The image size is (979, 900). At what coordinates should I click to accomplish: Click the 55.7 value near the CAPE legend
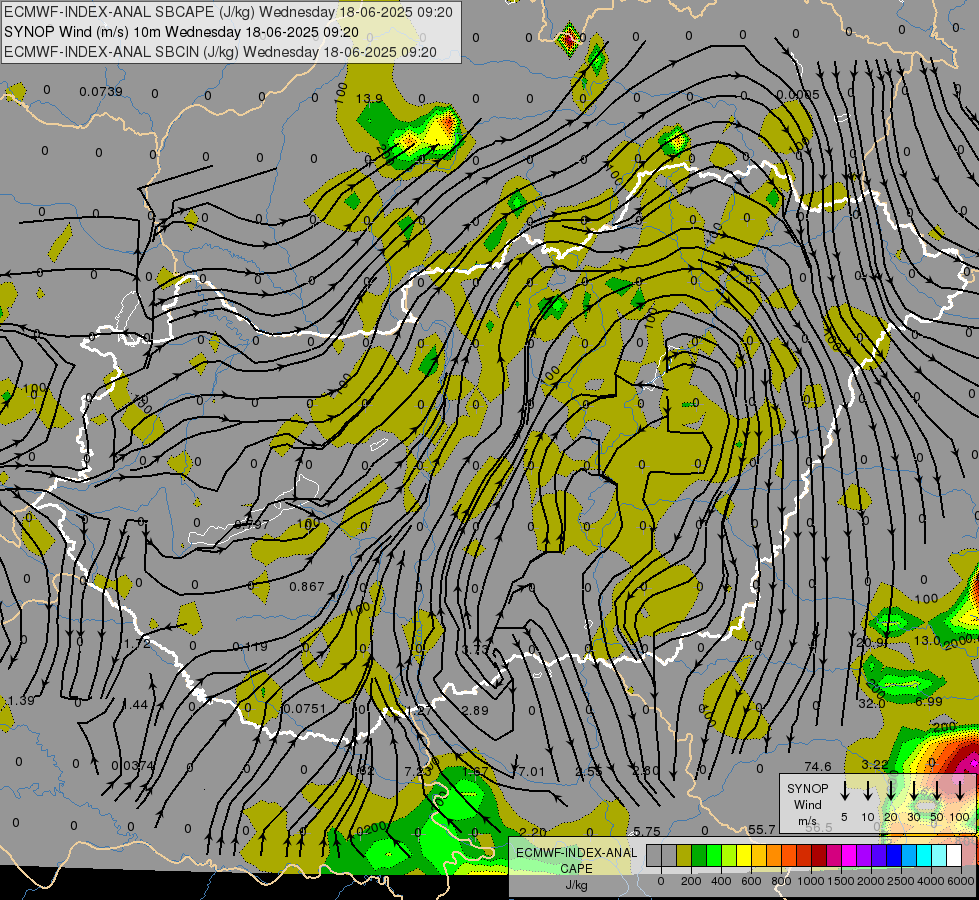[x=762, y=829]
